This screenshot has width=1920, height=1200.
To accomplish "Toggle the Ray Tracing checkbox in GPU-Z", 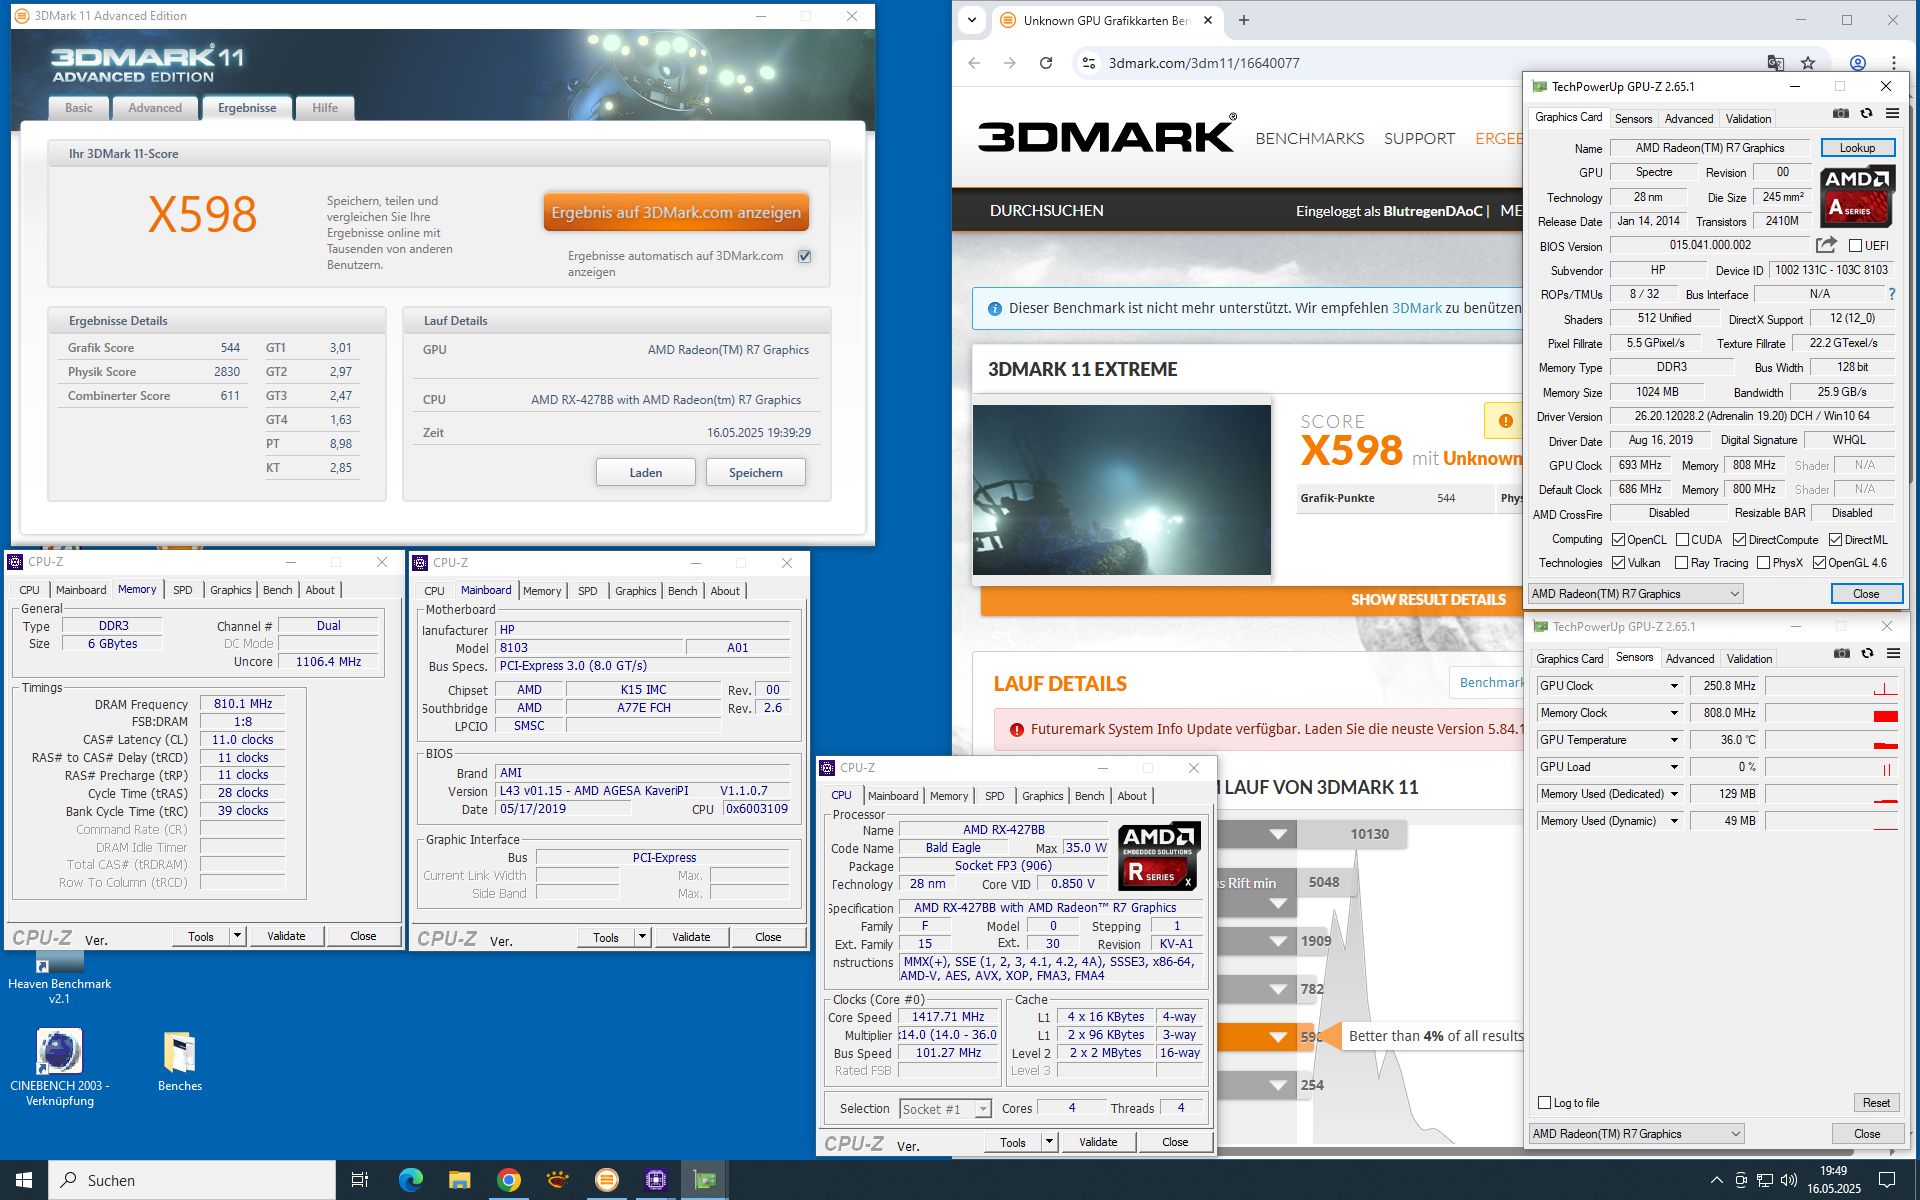I will click(1681, 563).
